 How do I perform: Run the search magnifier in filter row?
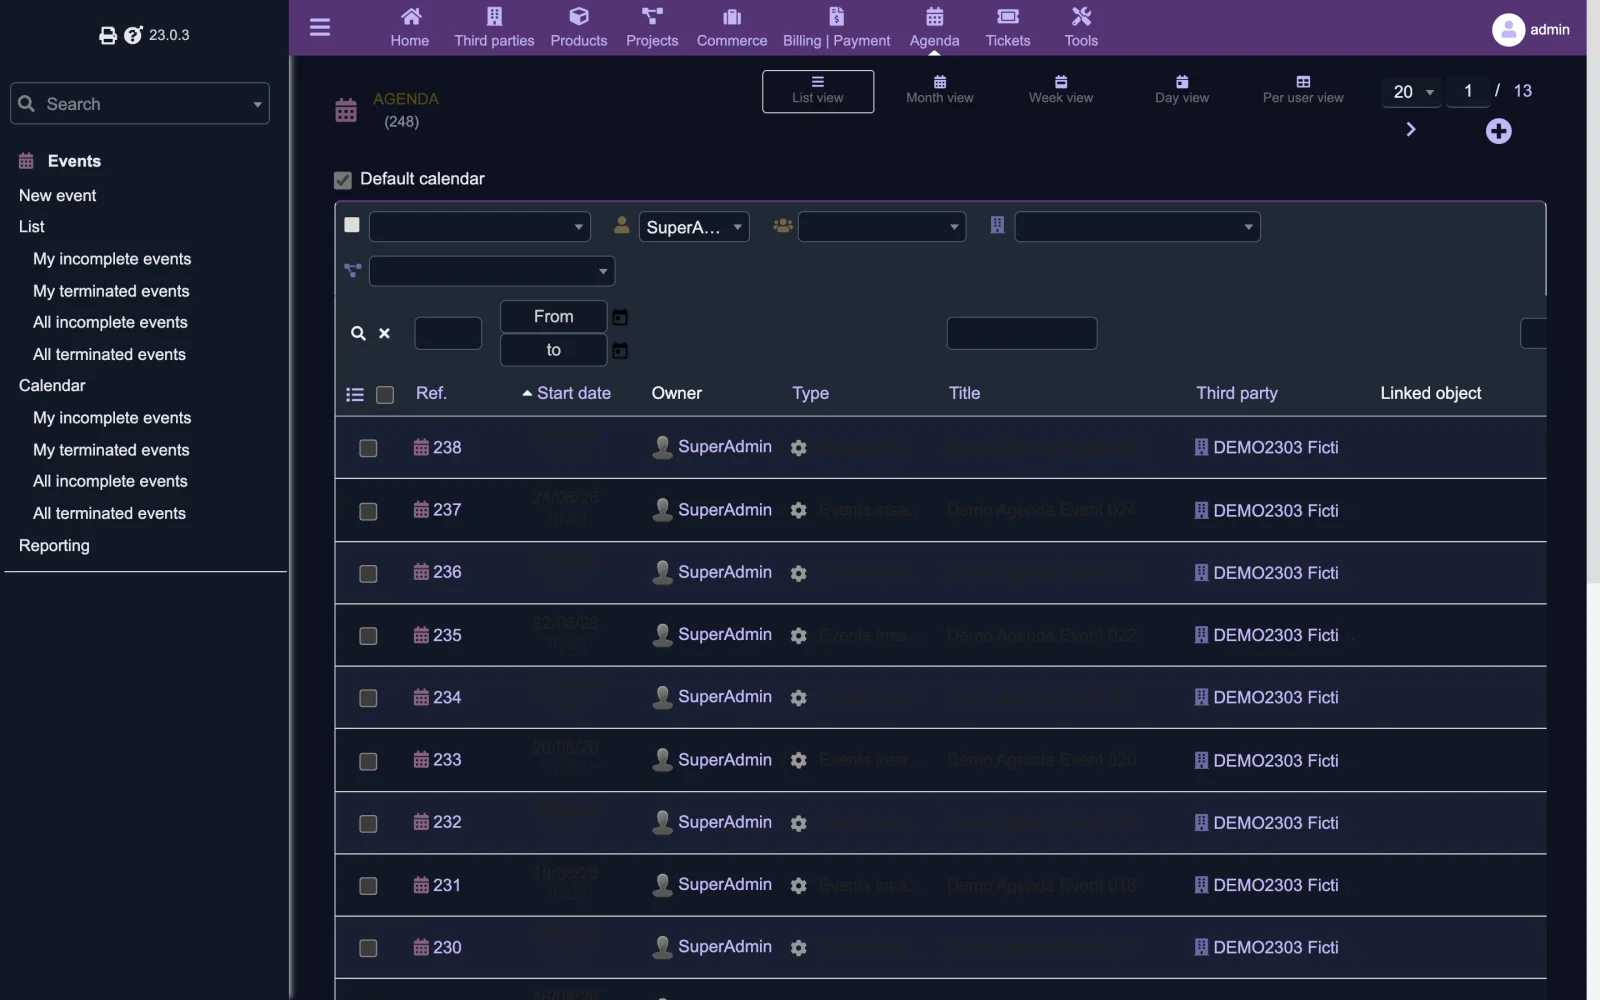pyautogui.click(x=358, y=333)
